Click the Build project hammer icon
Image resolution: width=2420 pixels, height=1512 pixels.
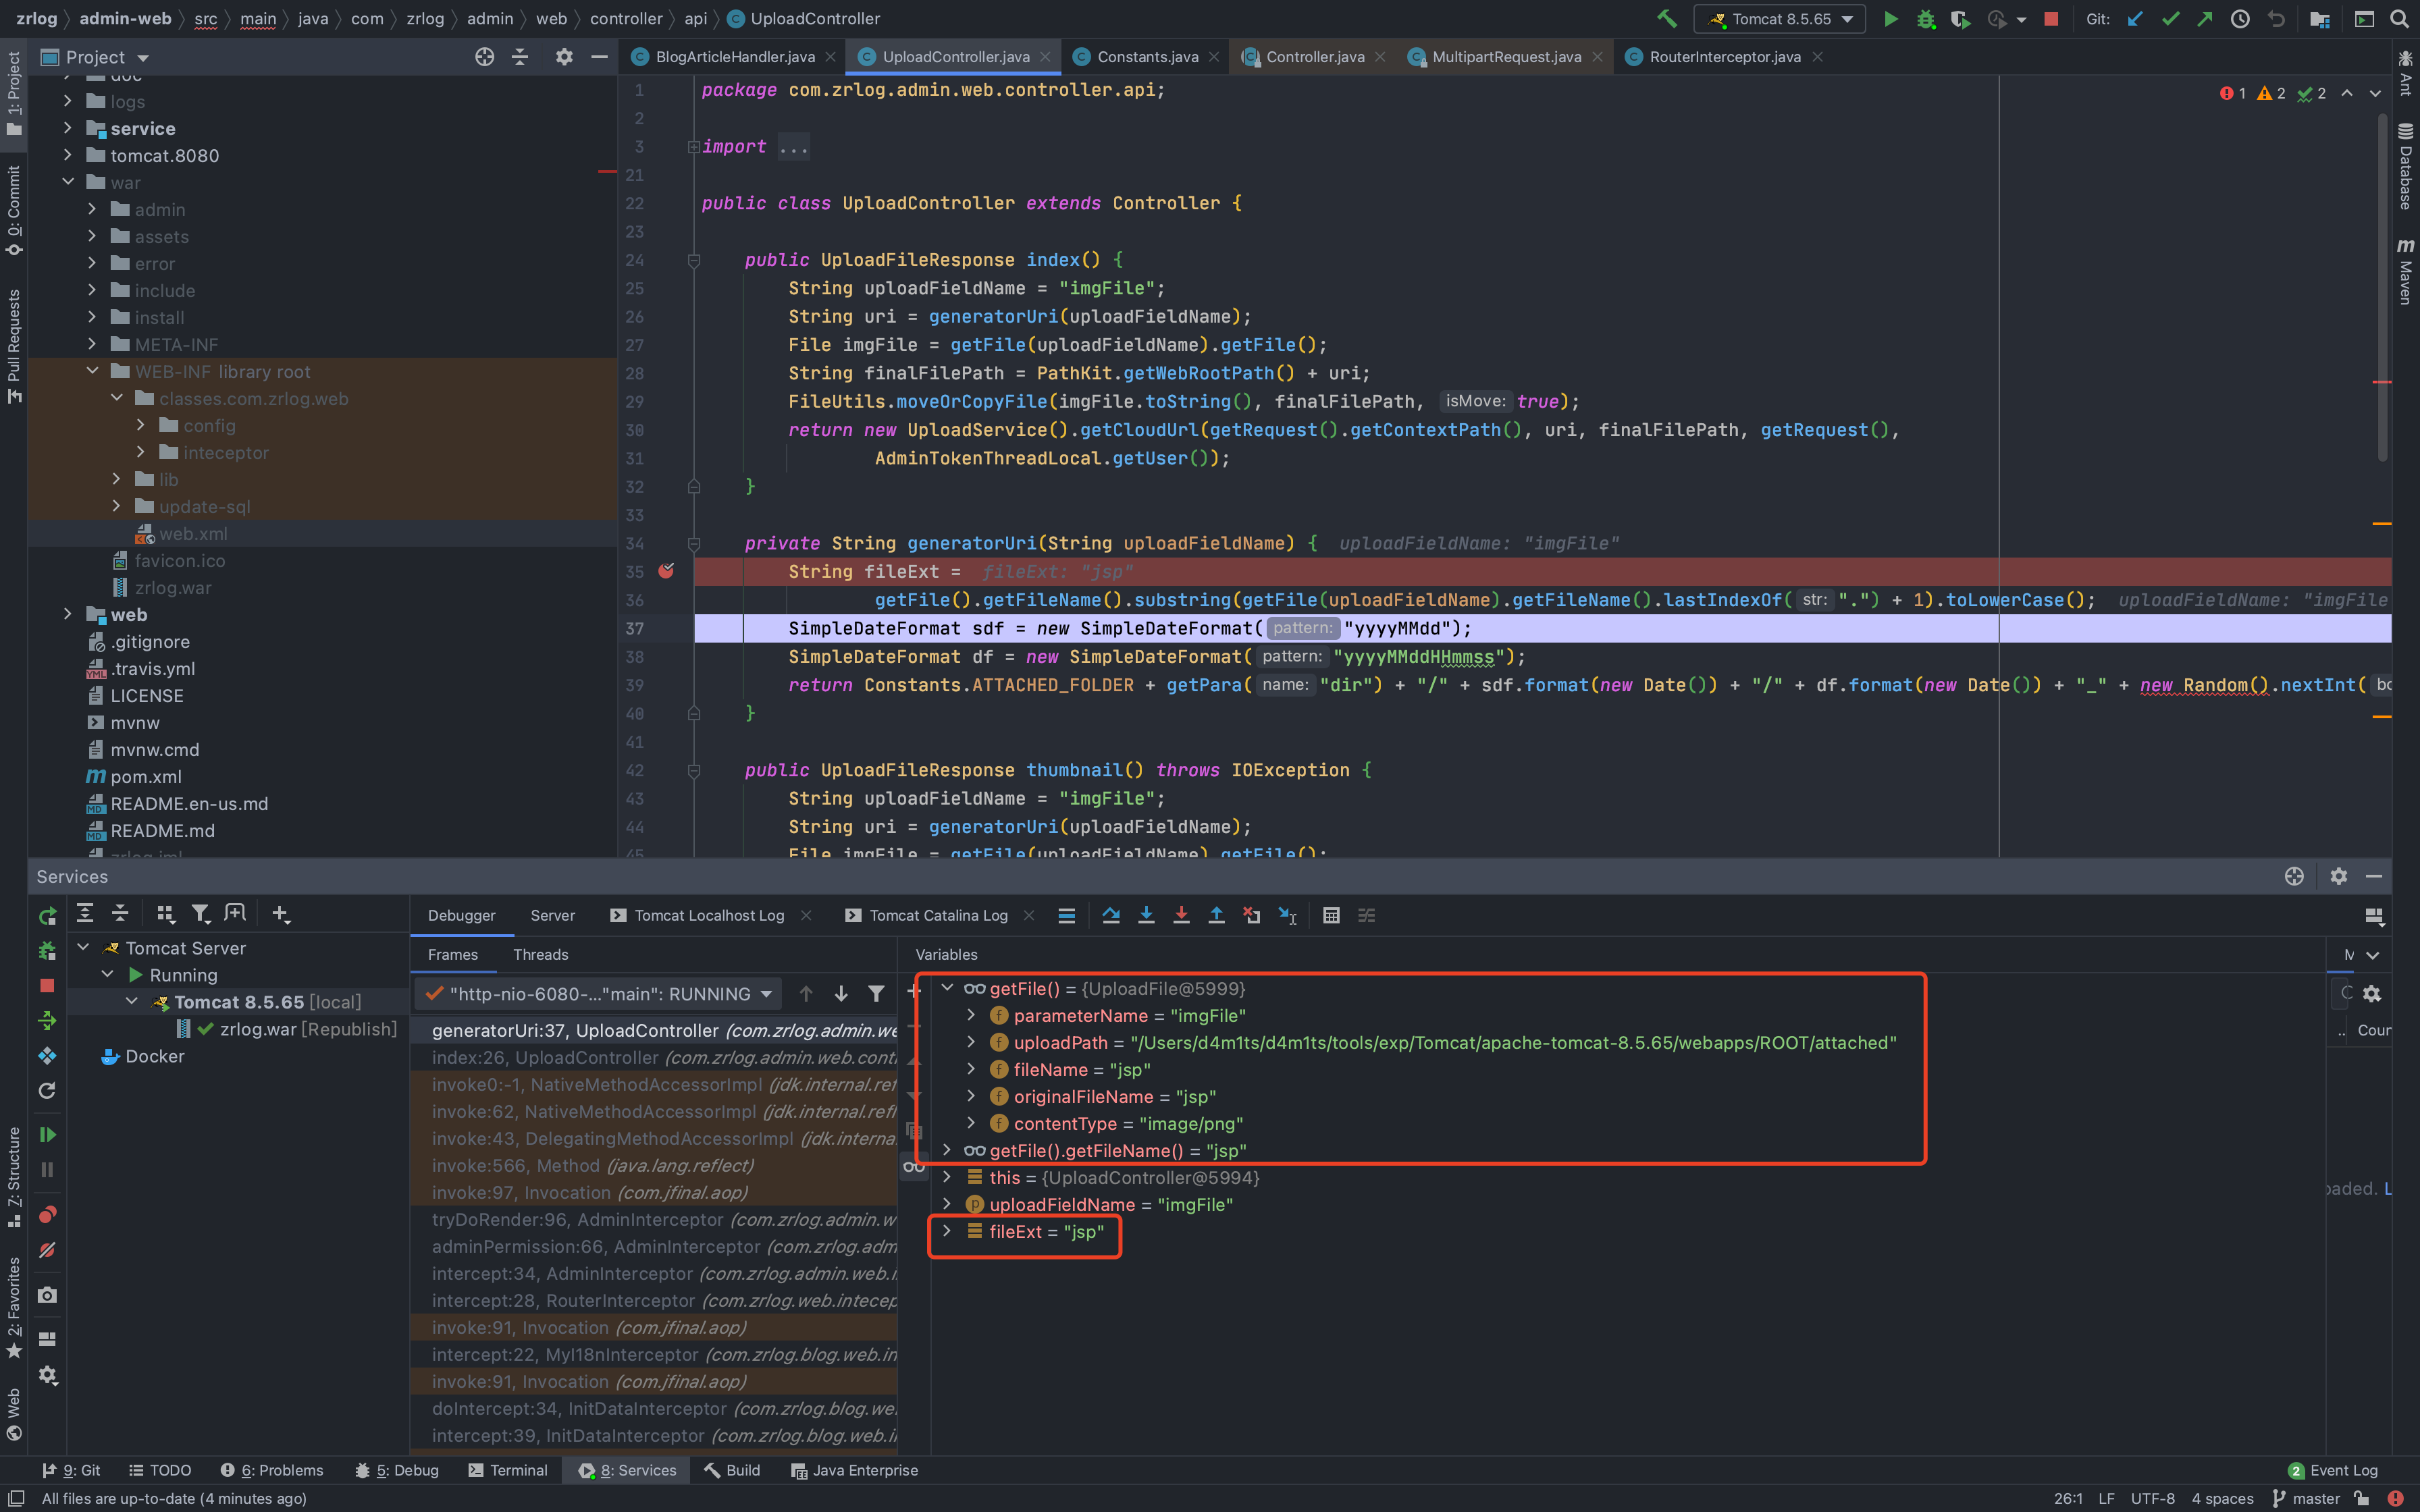tap(1666, 19)
